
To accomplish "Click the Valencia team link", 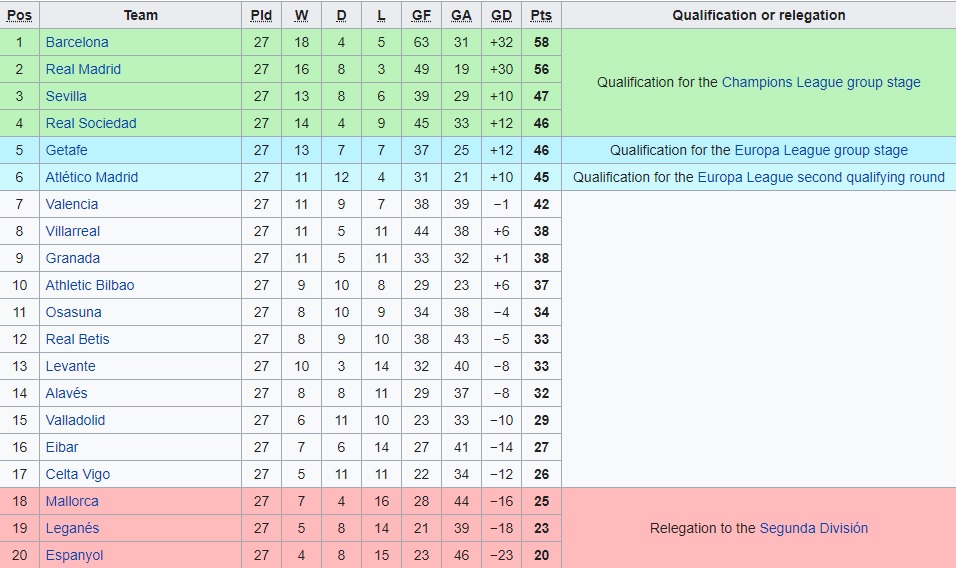I will click(x=72, y=204).
